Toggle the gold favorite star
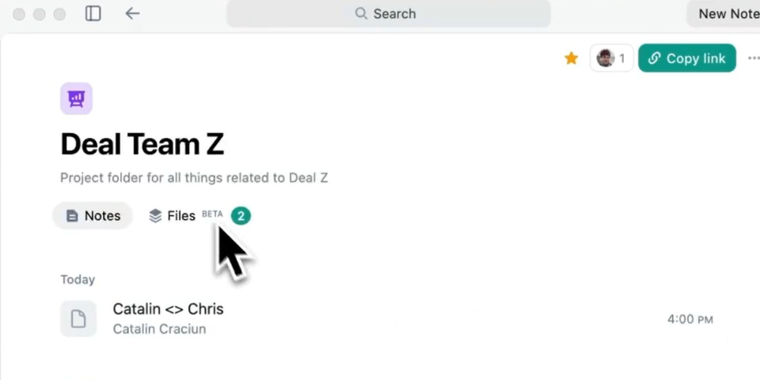The image size is (760, 380). [x=571, y=59]
